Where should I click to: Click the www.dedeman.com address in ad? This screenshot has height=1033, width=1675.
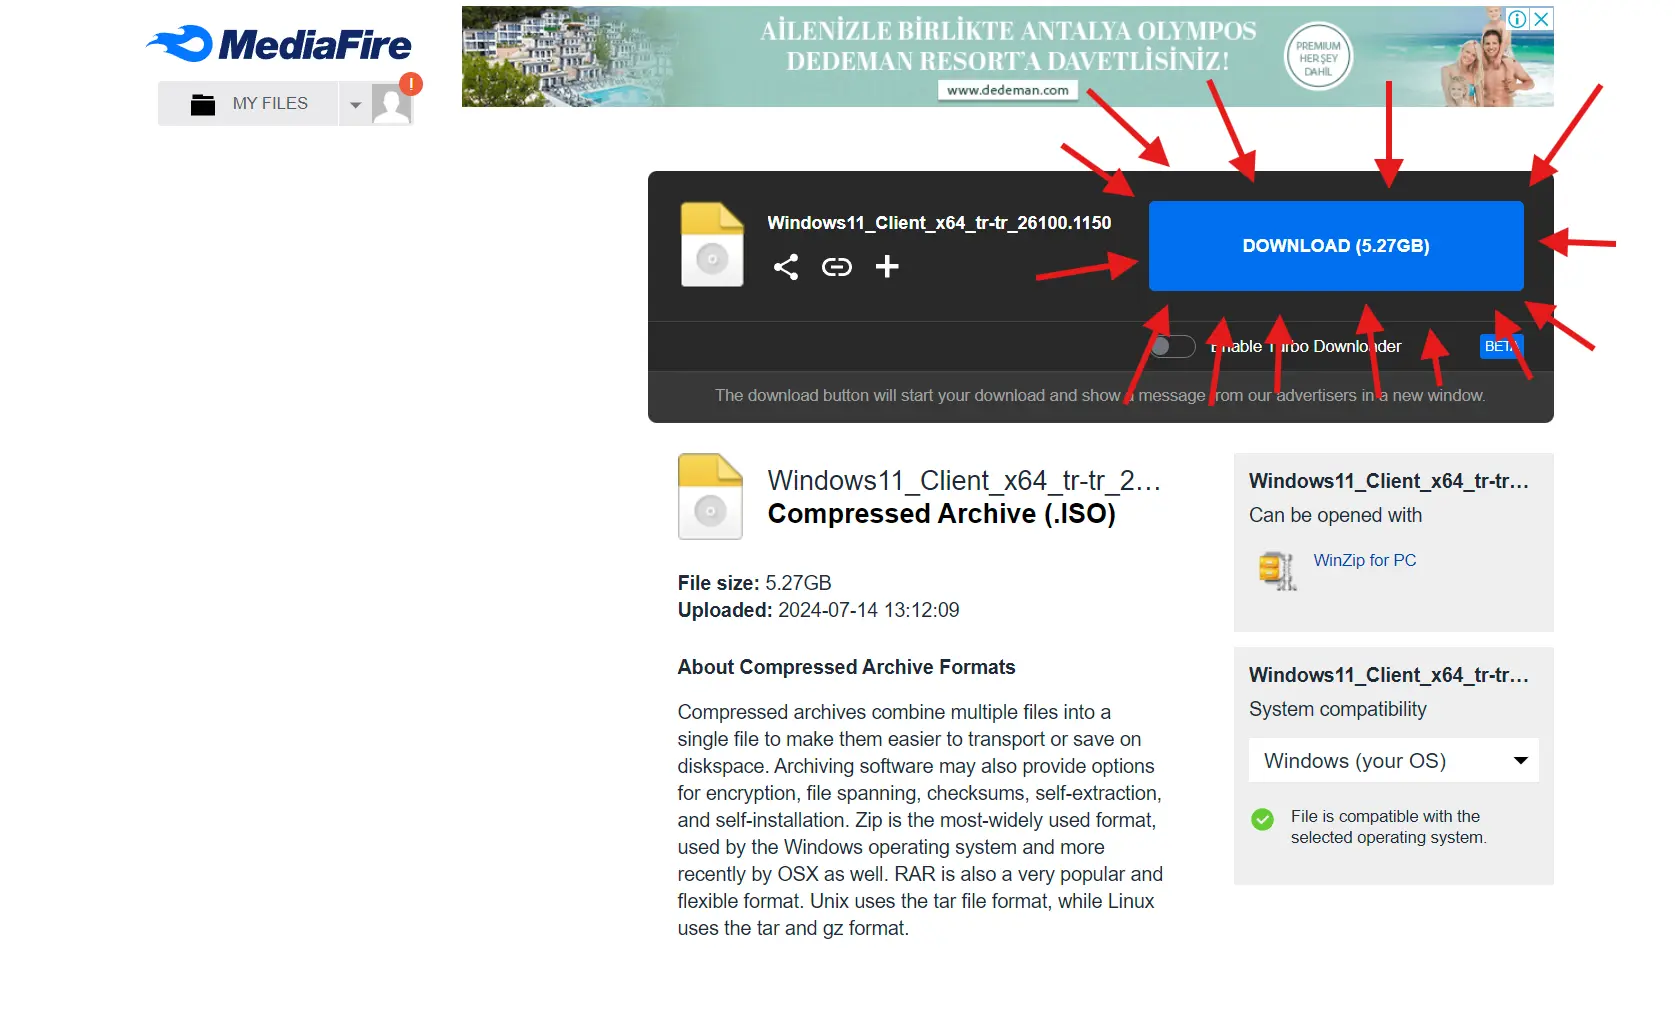pyautogui.click(x=1008, y=90)
